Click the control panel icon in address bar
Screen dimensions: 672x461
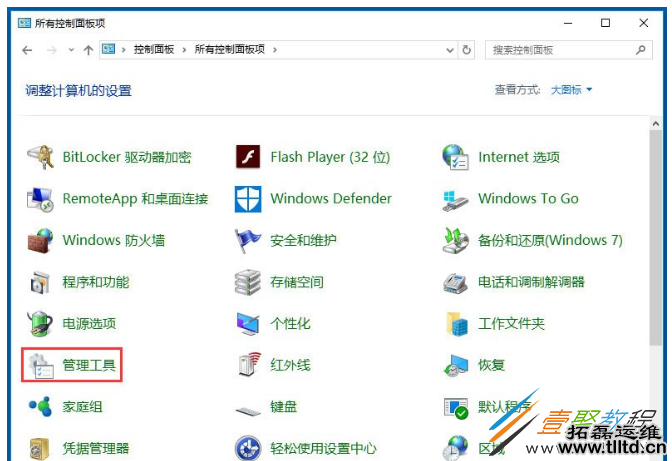tap(108, 49)
